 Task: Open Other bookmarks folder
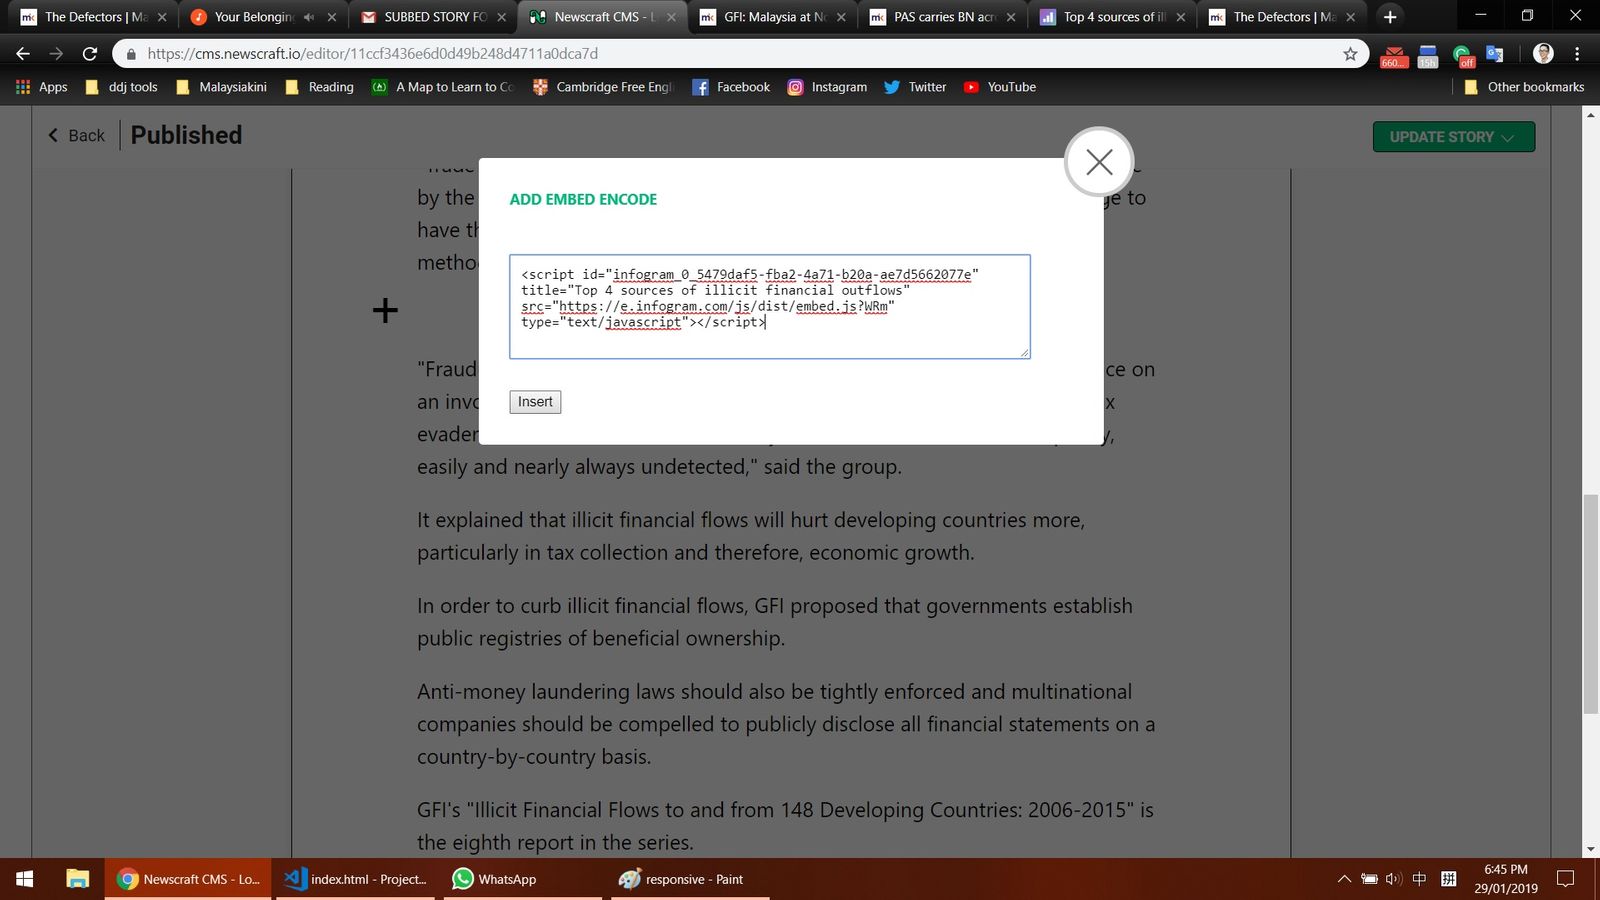pyautogui.click(x=1524, y=87)
